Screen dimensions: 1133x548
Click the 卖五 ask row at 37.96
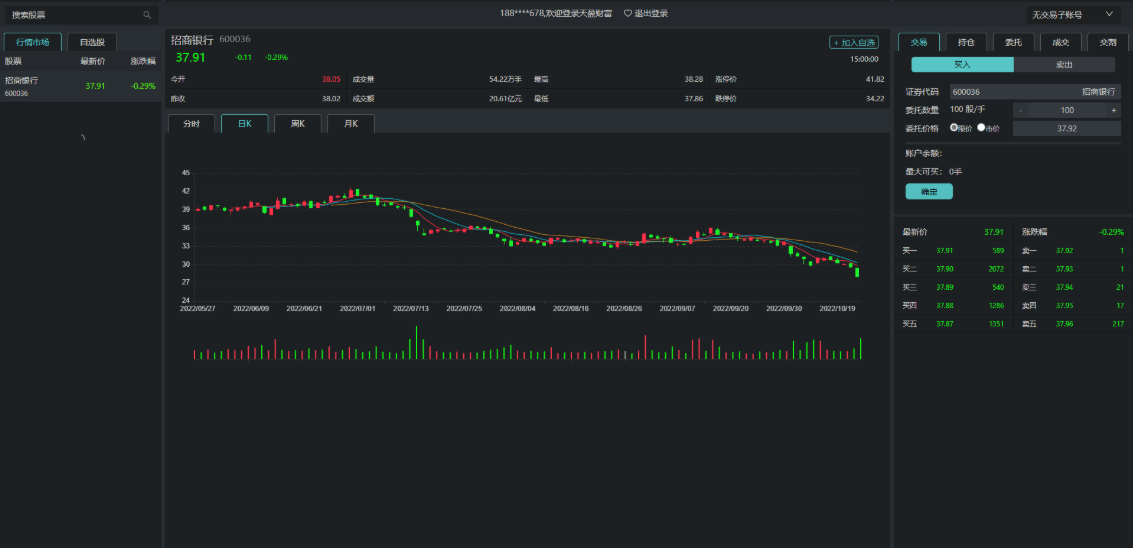point(1073,324)
